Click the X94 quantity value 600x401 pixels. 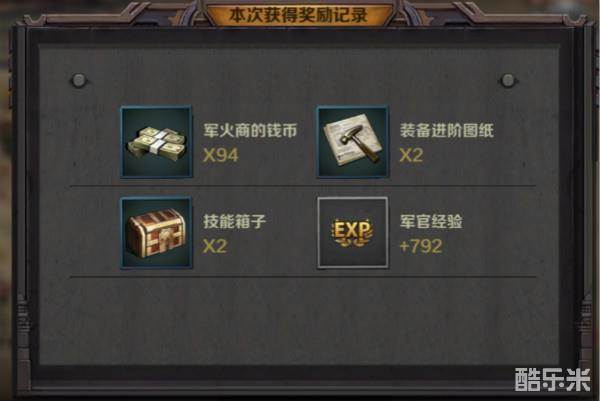pyautogui.click(x=220, y=155)
